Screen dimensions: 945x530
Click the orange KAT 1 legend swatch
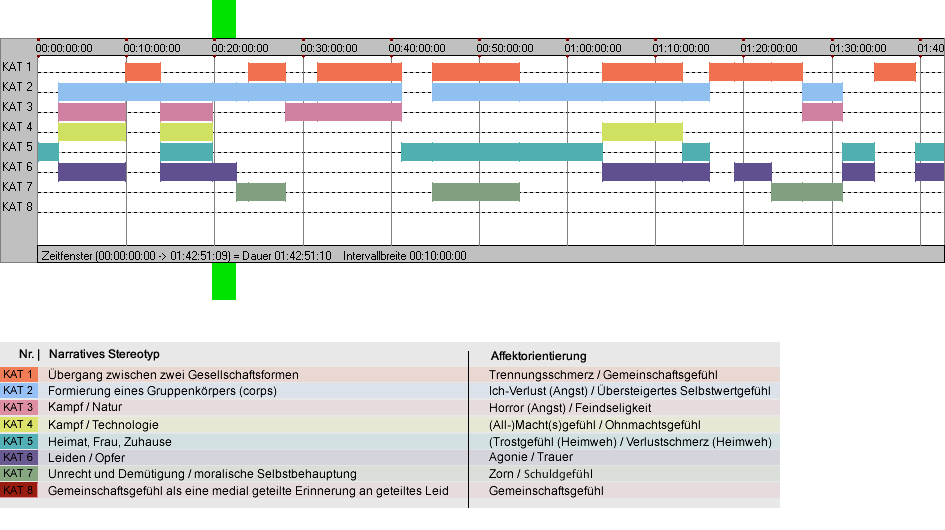click(19, 374)
